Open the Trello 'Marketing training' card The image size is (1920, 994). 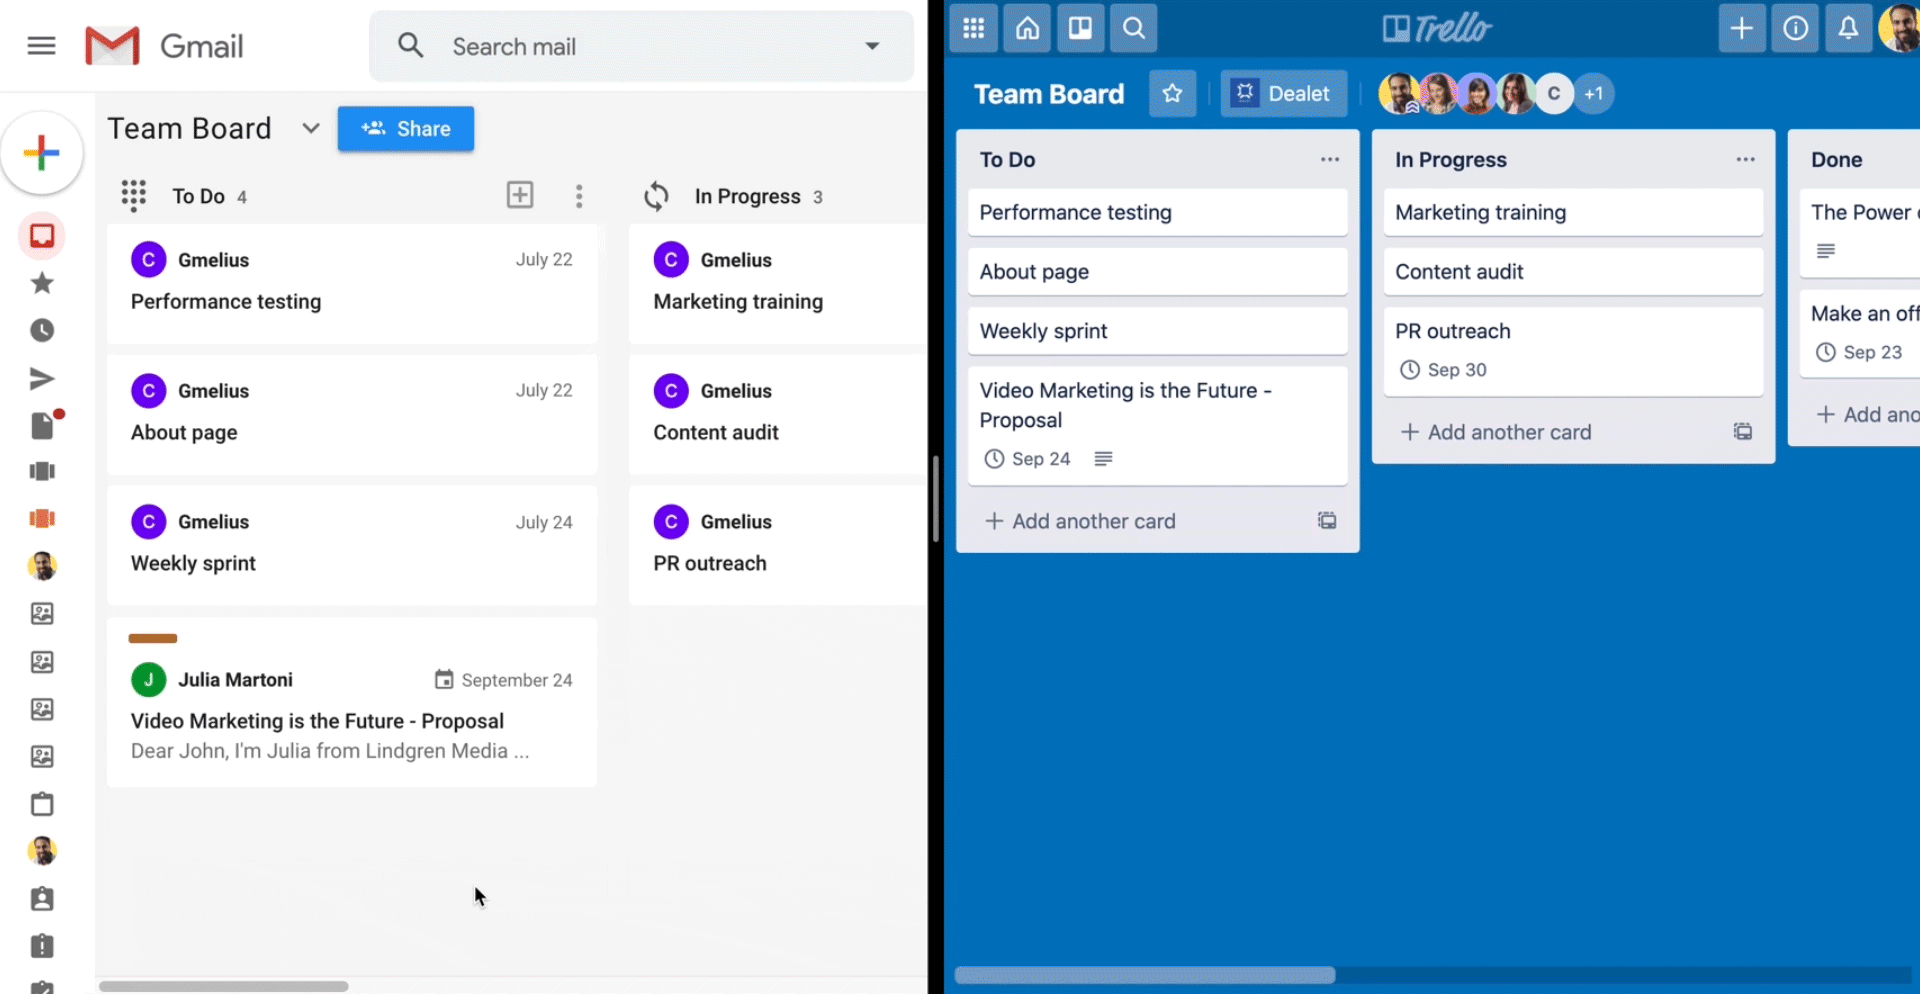1574,213
